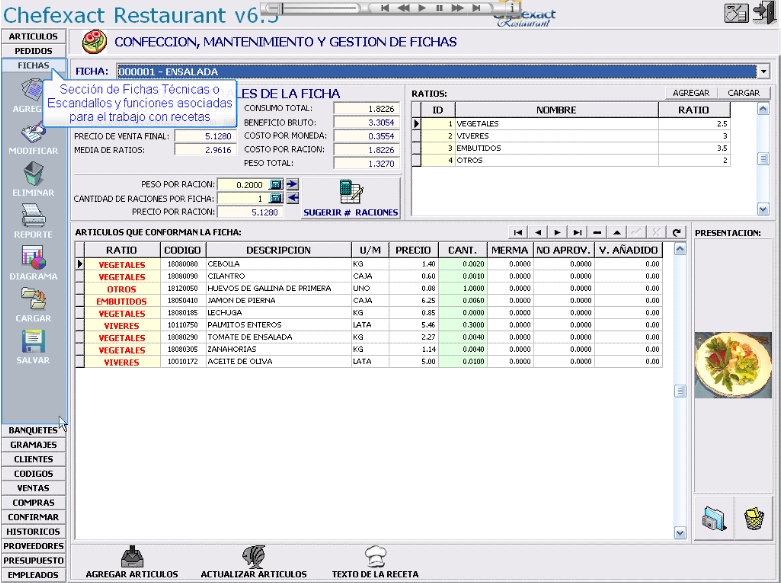Go to next record in articles navigator
The height and width of the screenshot is (583, 781).
(557, 232)
